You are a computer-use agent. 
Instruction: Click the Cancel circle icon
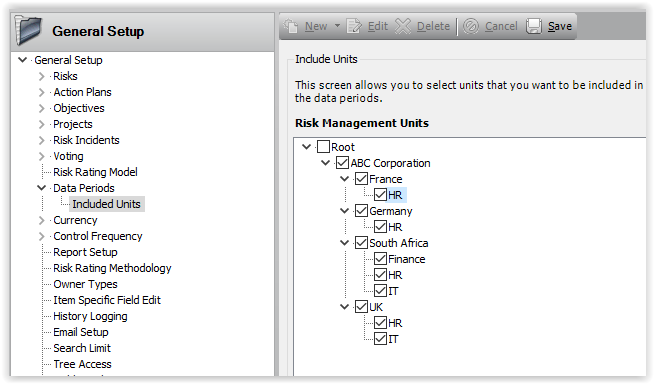pos(471,26)
